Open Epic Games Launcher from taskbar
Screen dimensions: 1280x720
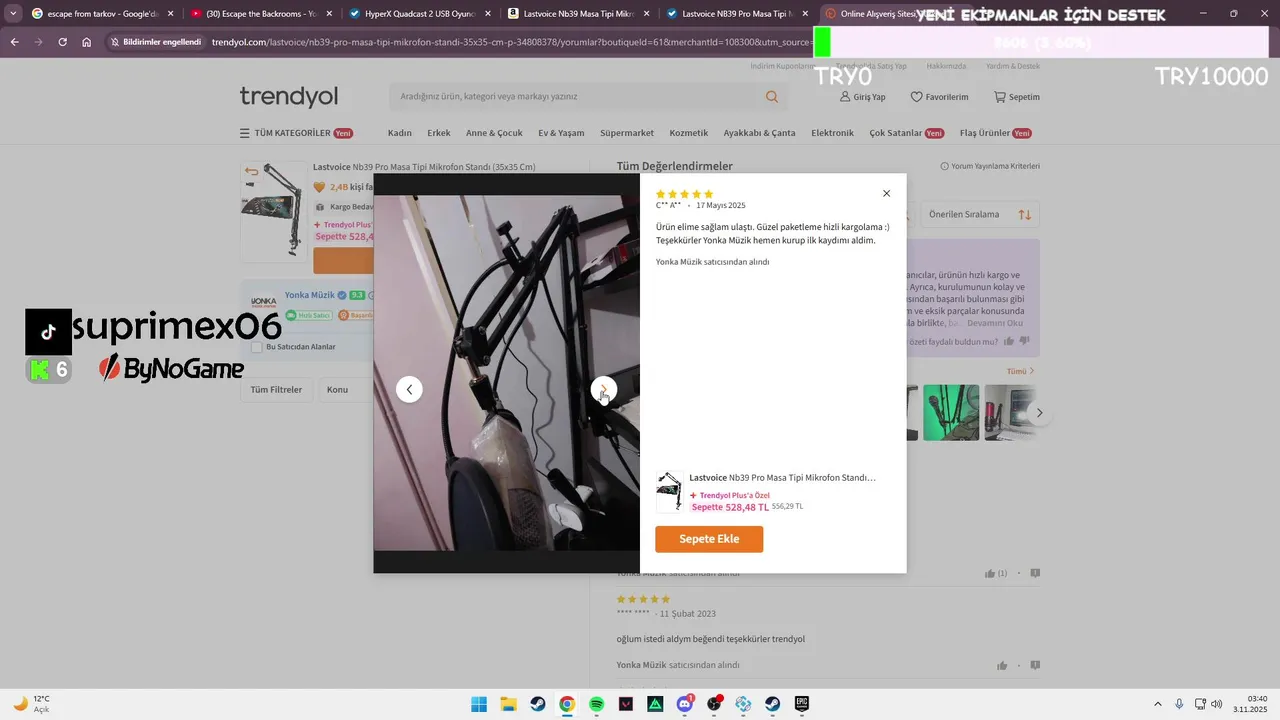point(802,704)
